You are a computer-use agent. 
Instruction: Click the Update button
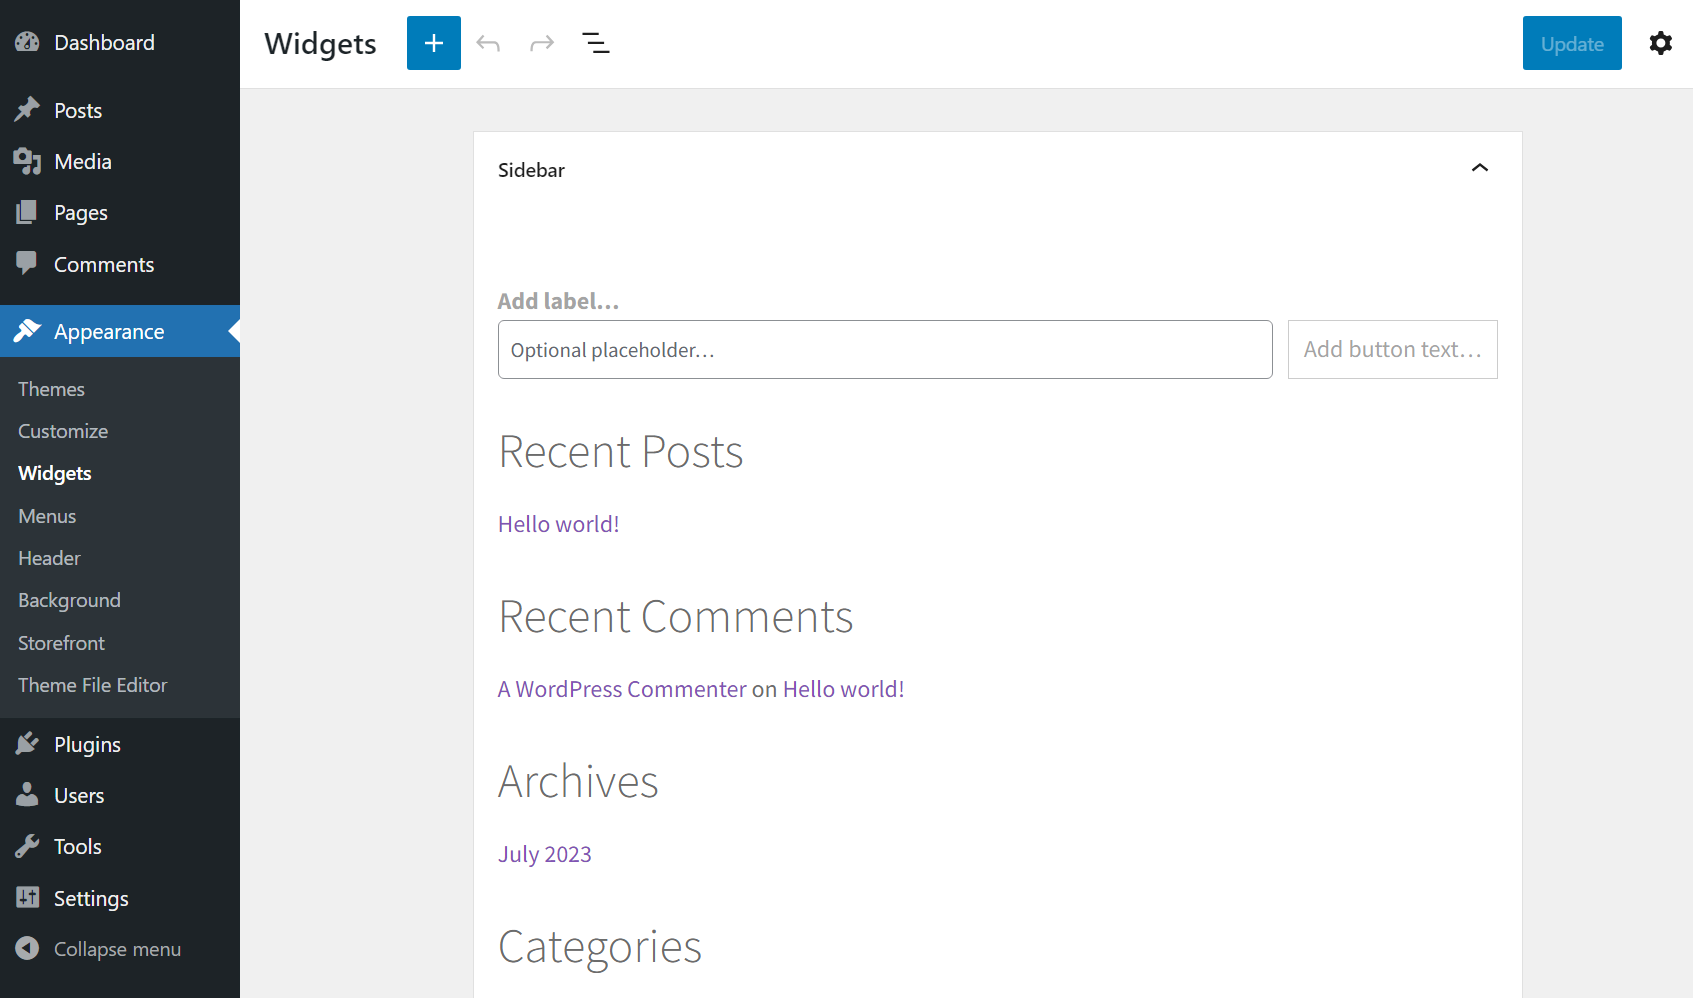pyautogui.click(x=1571, y=43)
